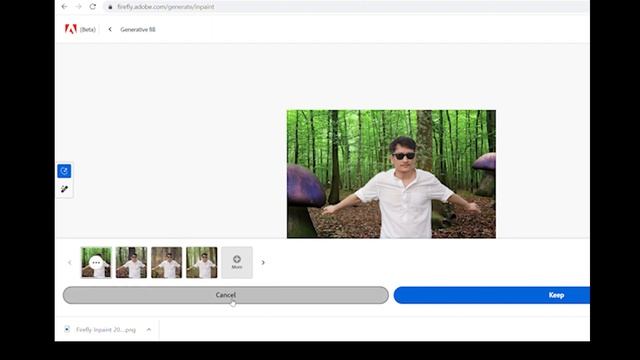Viewport: 640px width, 360px height.
Task: Click the Adobe logo
Action: (71, 29)
